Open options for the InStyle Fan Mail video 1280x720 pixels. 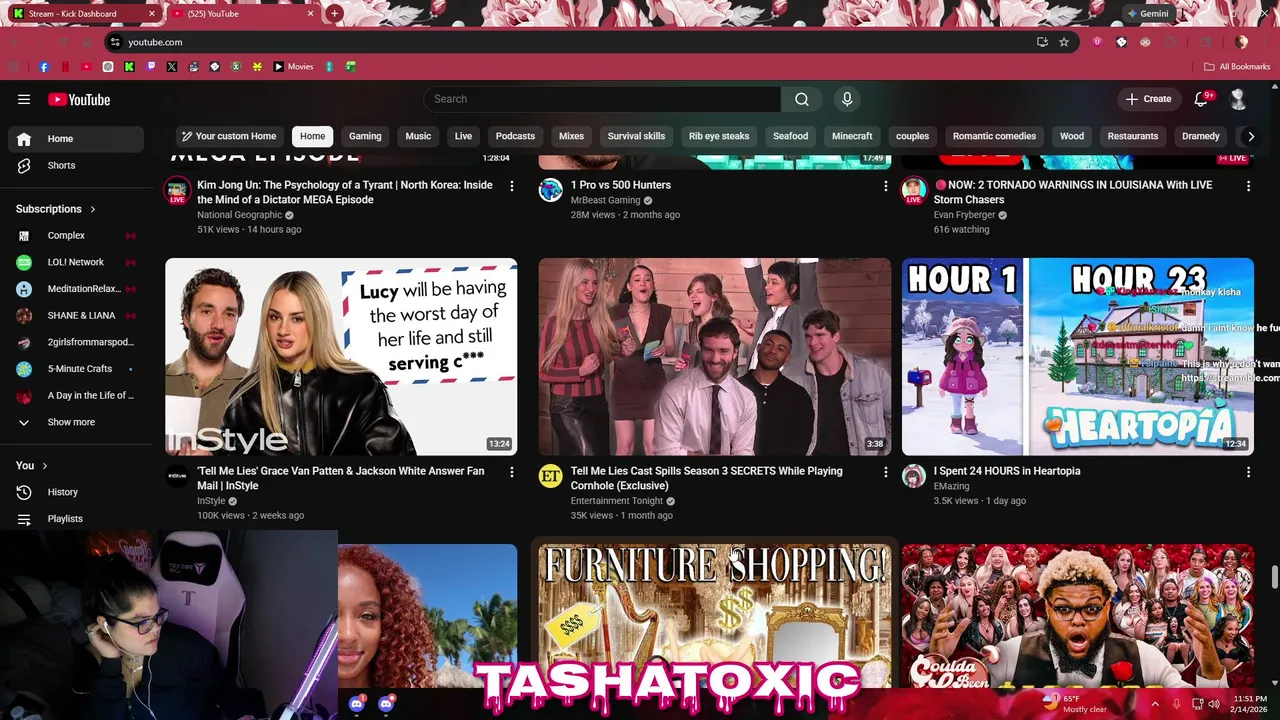point(512,472)
